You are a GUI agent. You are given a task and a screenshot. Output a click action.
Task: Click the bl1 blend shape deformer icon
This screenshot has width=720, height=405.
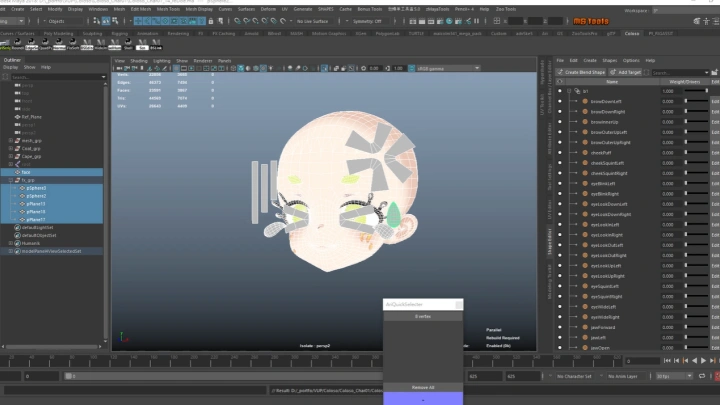point(577,91)
